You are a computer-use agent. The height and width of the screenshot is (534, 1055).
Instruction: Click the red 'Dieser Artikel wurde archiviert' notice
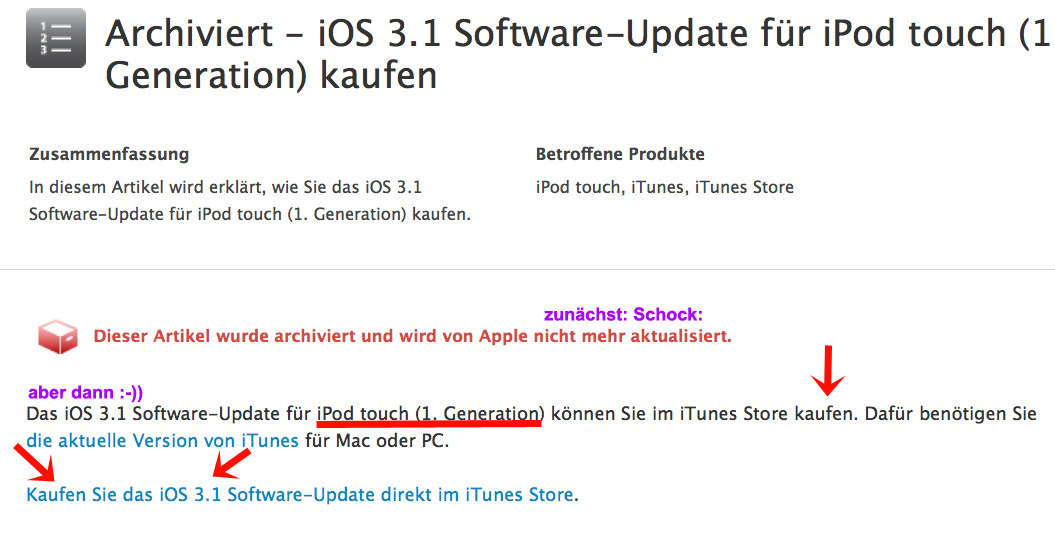(x=412, y=336)
